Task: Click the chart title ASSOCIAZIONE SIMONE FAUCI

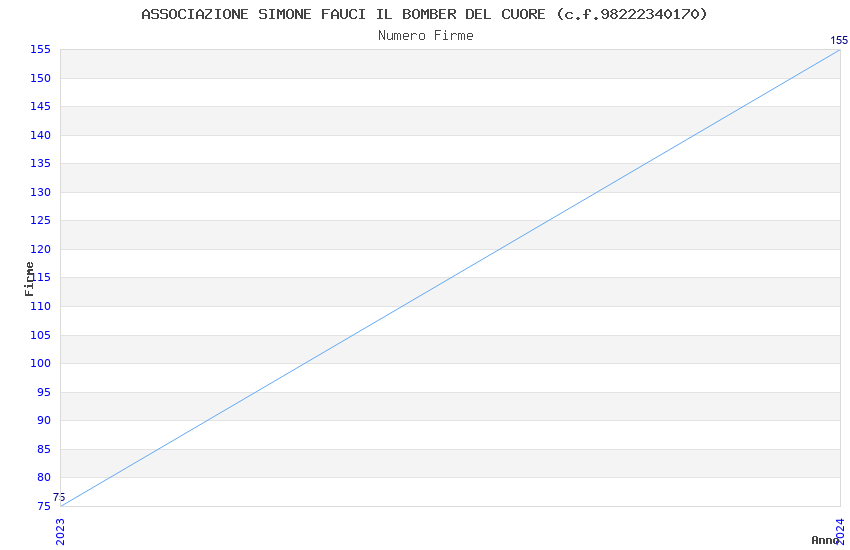Action: point(424,14)
